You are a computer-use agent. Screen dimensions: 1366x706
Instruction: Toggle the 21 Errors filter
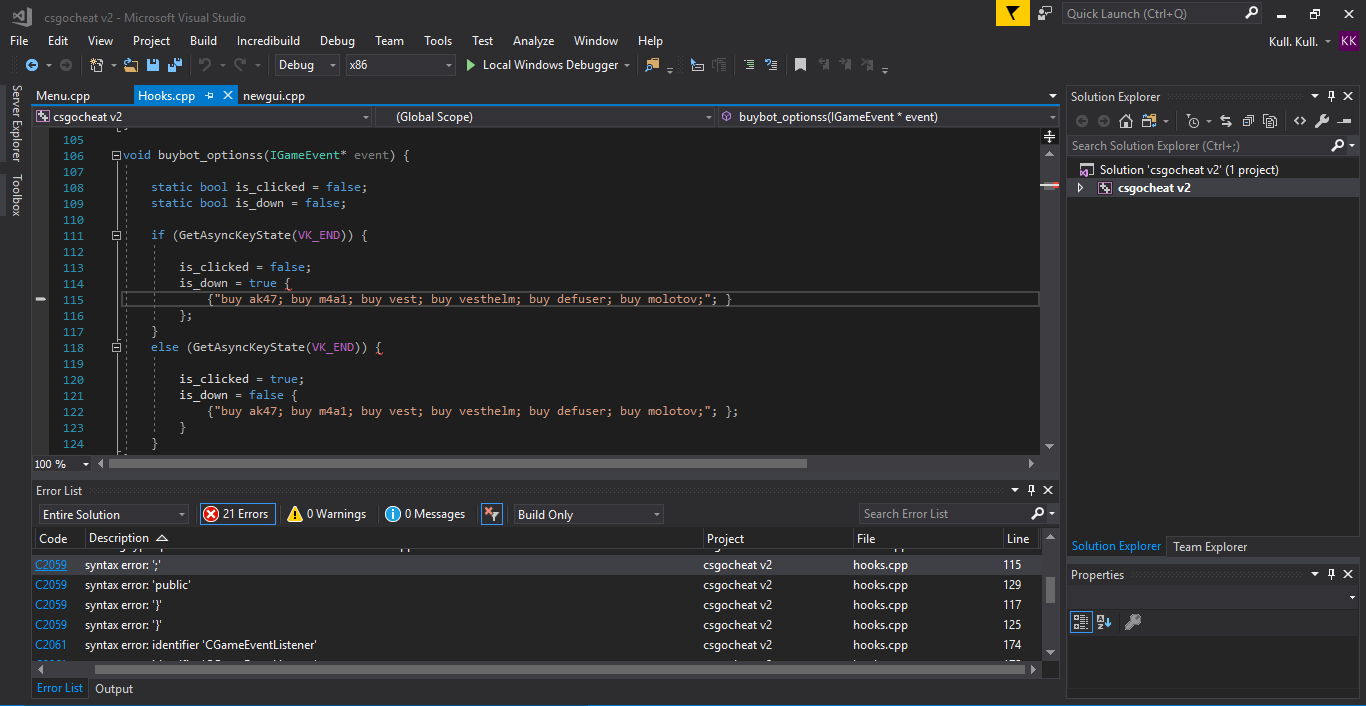pyautogui.click(x=237, y=514)
